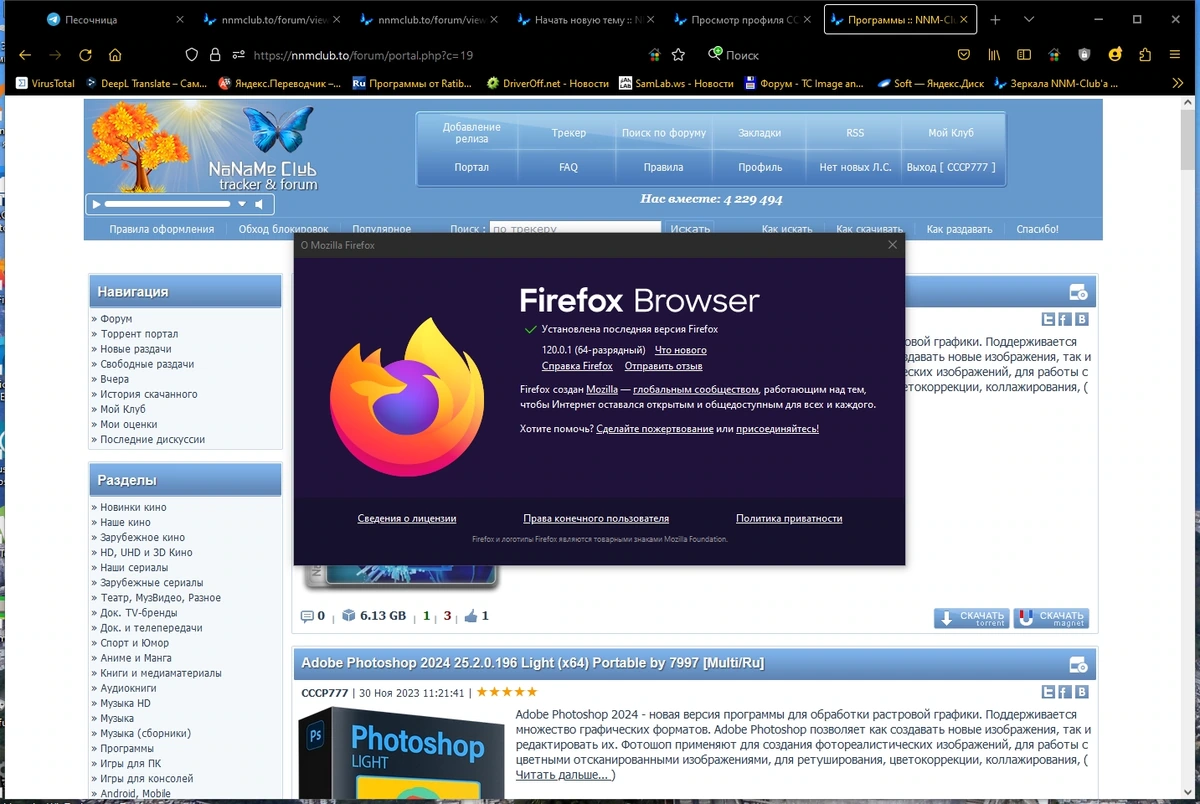Click the Искать search button
This screenshot has width=1200, height=804.
click(690, 229)
